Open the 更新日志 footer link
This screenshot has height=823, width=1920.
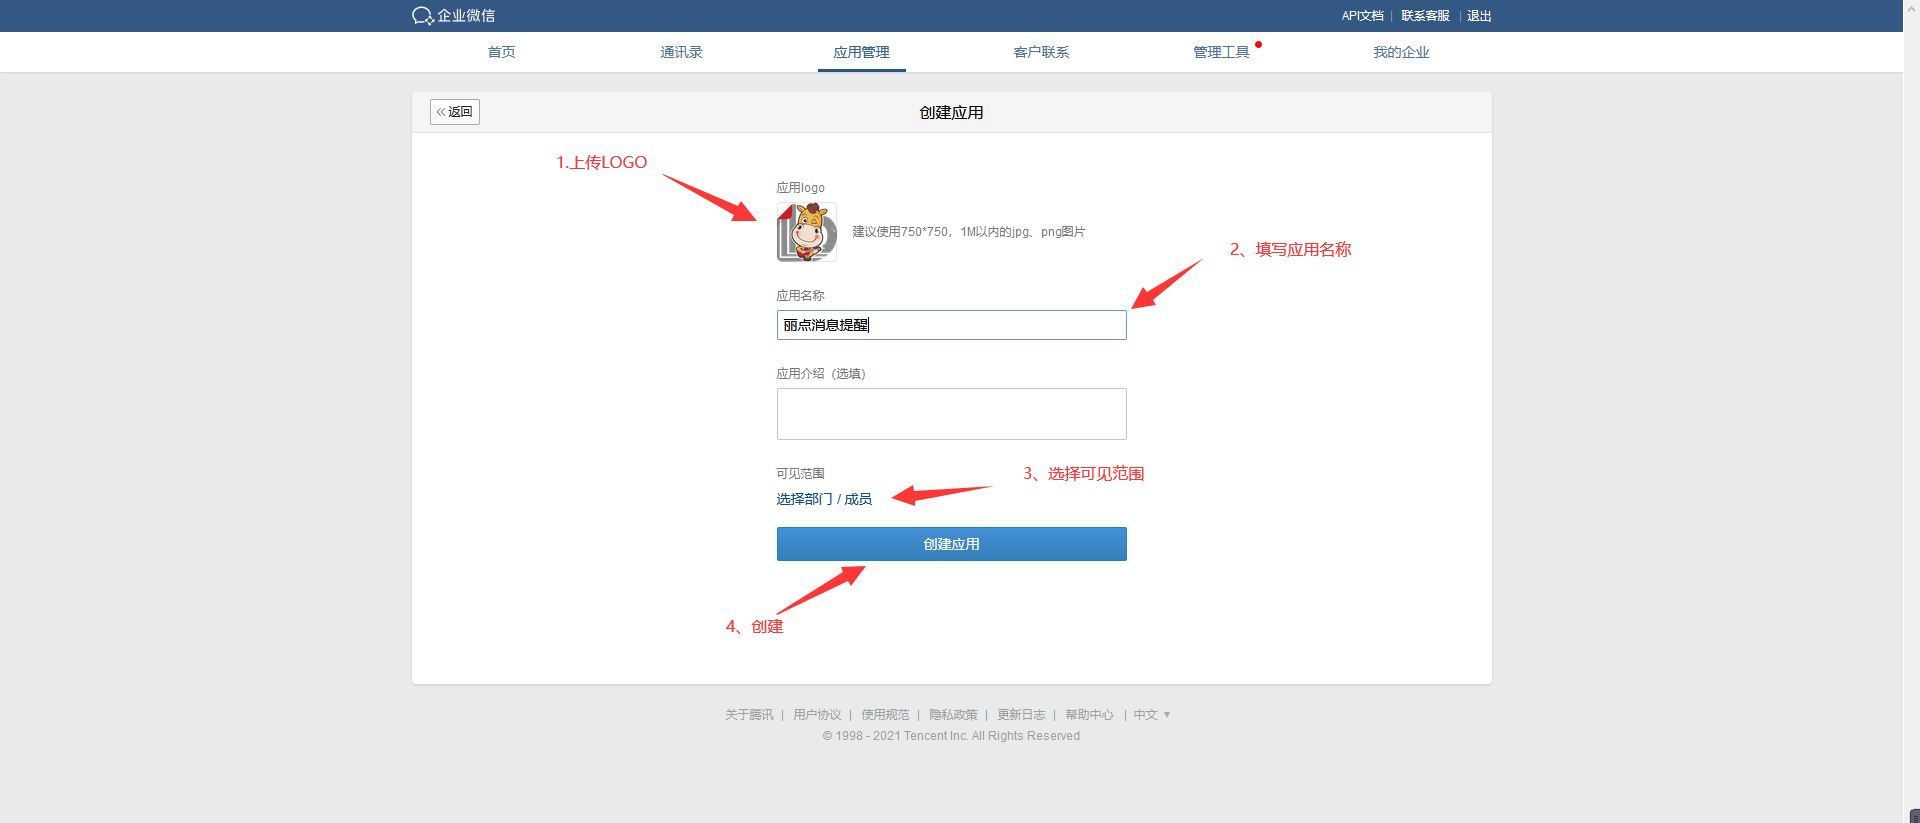coord(1021,715)
